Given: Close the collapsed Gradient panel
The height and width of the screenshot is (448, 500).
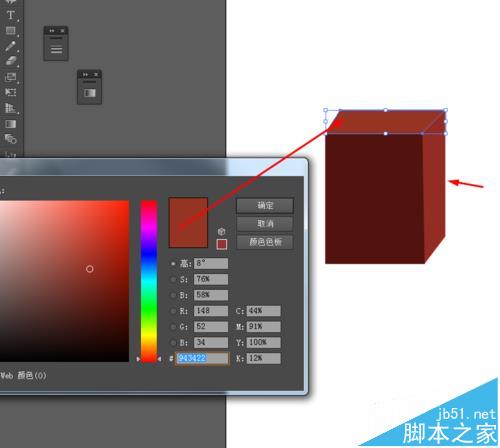Looking at the screenshot, I should click(x=96, y=74).
